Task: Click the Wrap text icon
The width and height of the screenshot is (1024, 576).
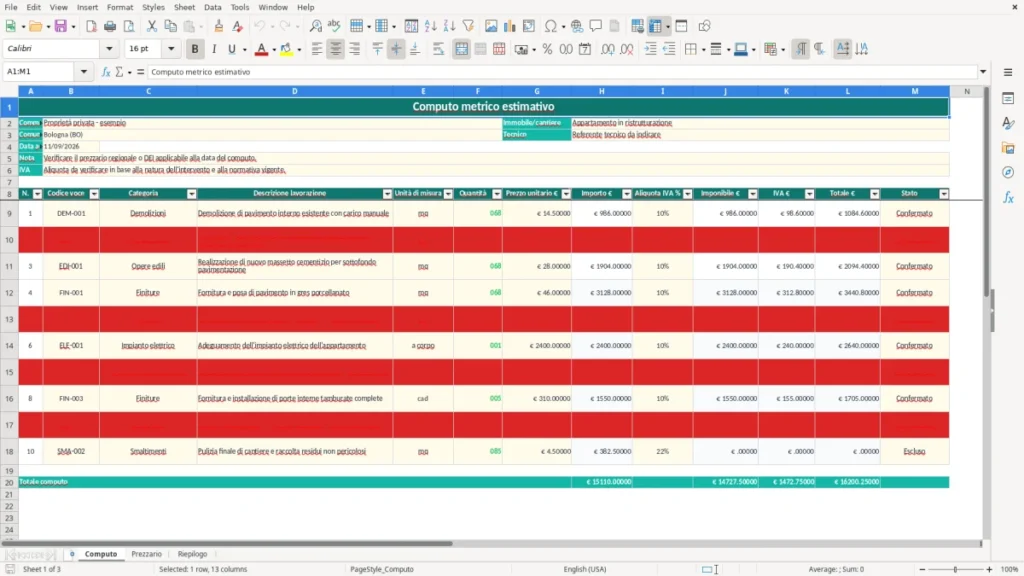Action: tap(438, 49)
